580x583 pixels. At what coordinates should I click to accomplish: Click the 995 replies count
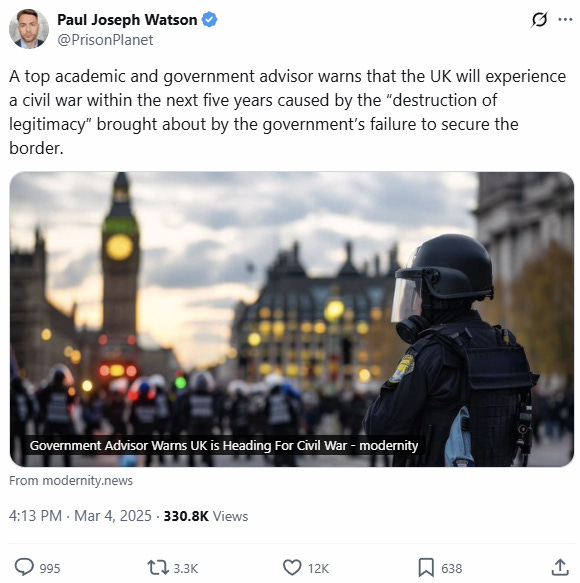pos(50,568)
